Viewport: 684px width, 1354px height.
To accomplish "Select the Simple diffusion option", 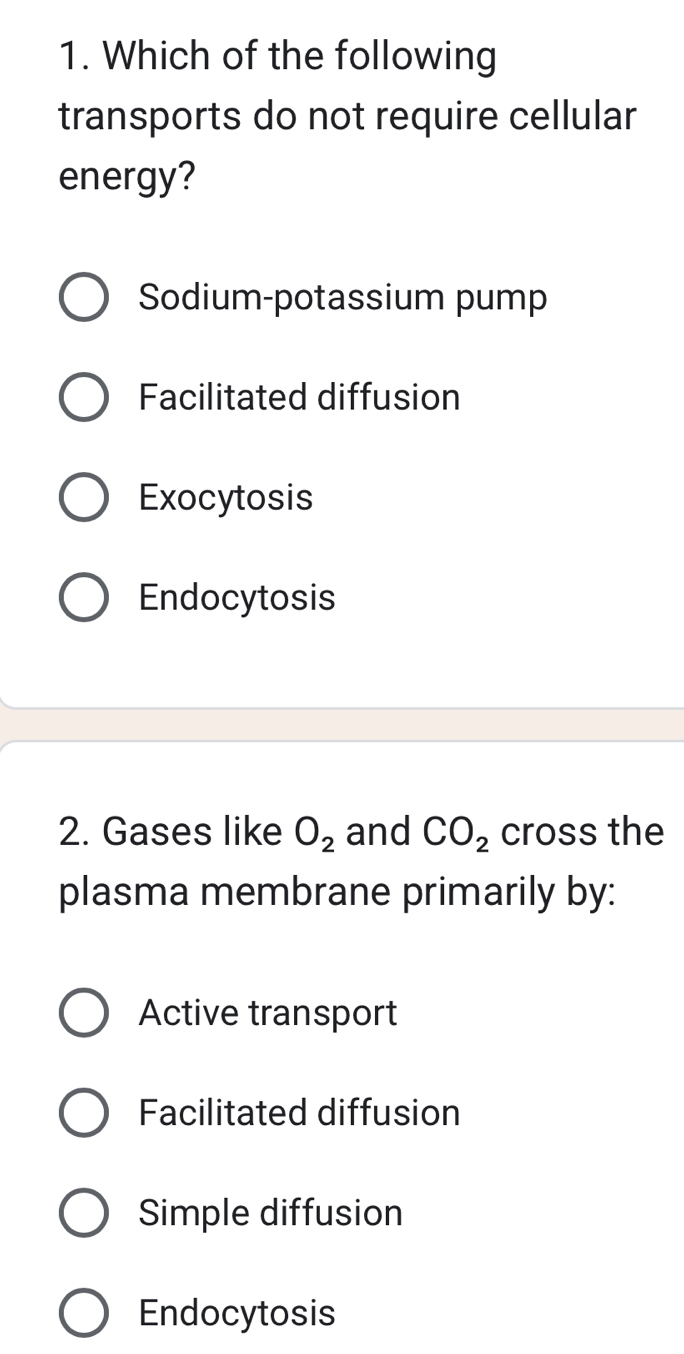I will 85,1213.
